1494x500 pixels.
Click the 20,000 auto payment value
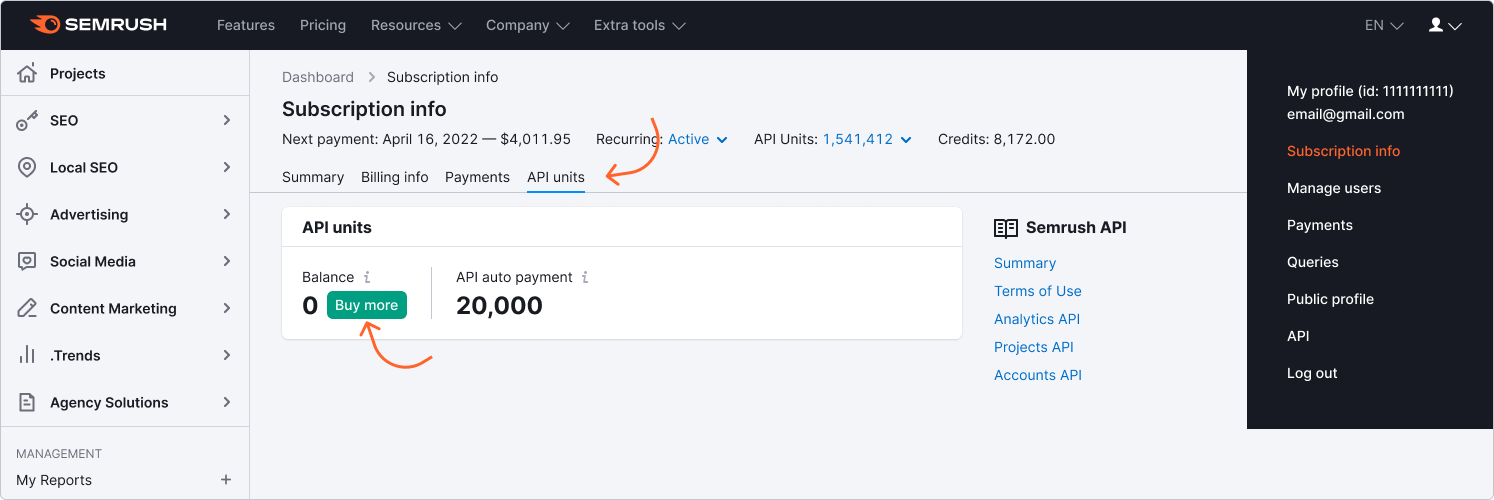point(499,305)
